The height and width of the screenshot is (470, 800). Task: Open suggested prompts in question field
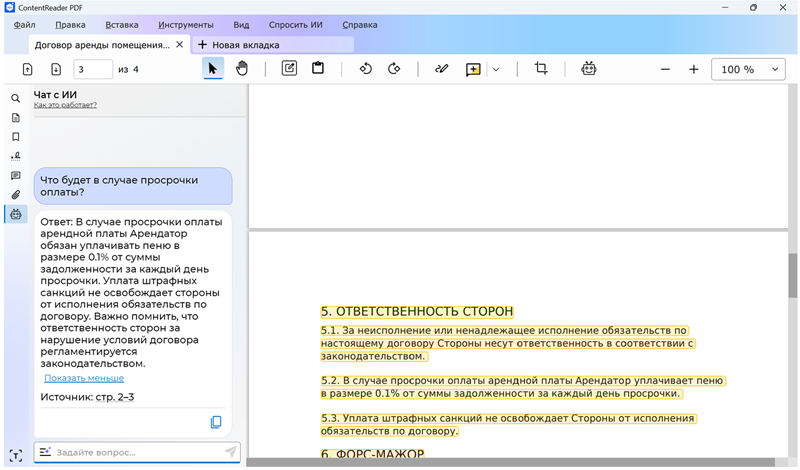(x=45, y=452)
